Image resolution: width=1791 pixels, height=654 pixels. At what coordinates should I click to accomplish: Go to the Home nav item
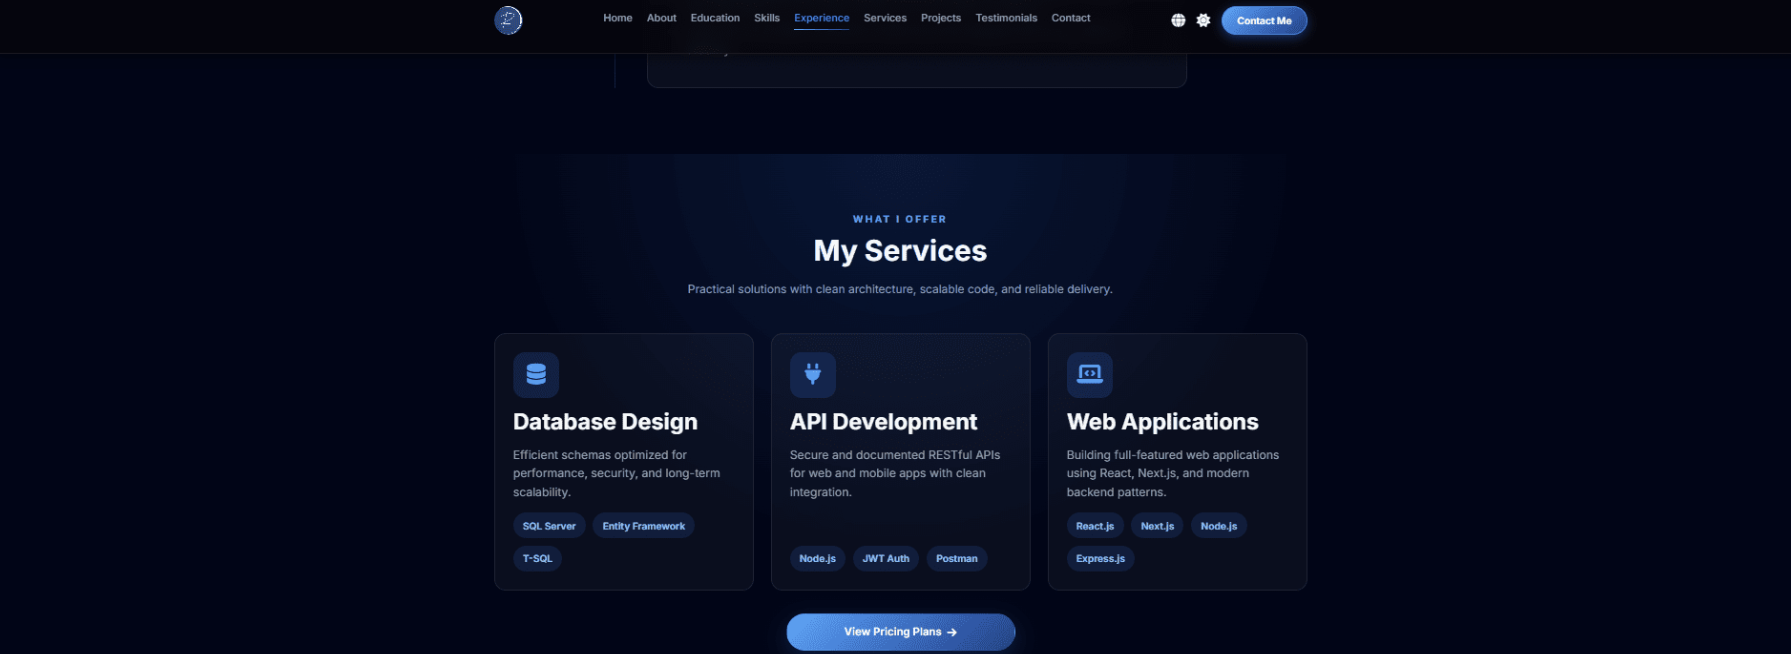tap(617, 18)
